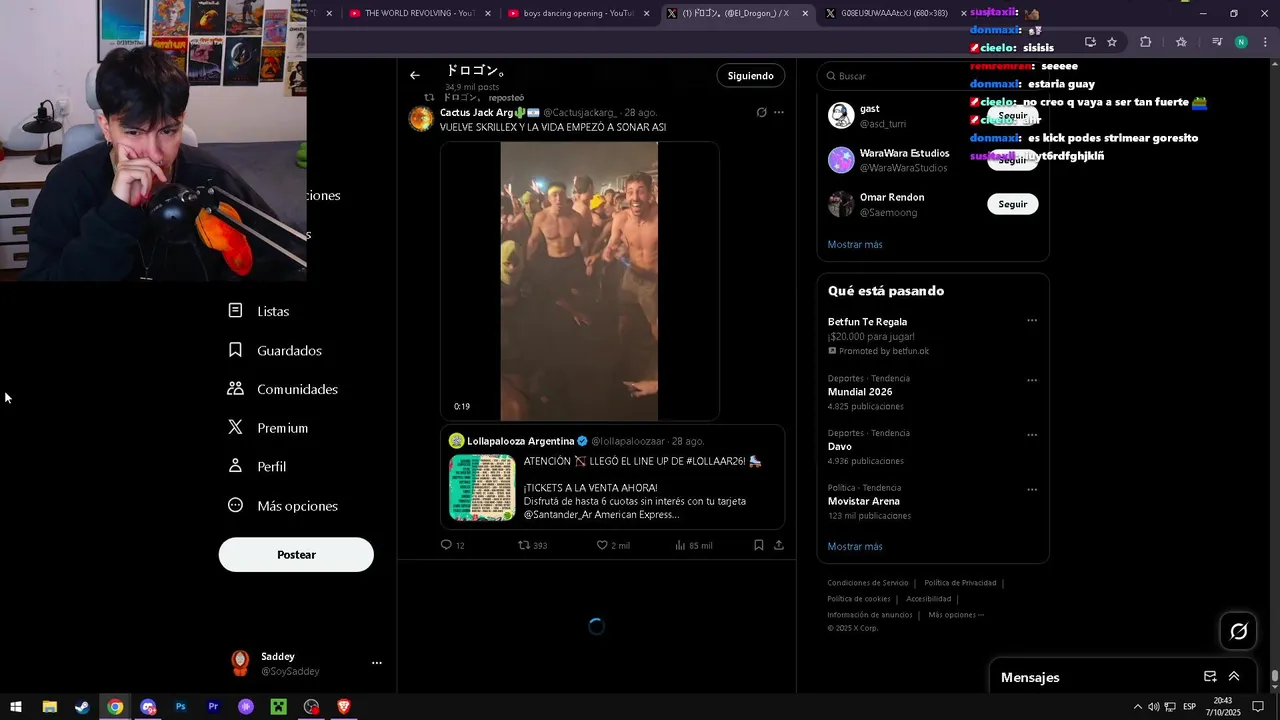Open three-dot menu on the Cactus Jack post
Screen dimensions: 1280x720
[779, 112]
